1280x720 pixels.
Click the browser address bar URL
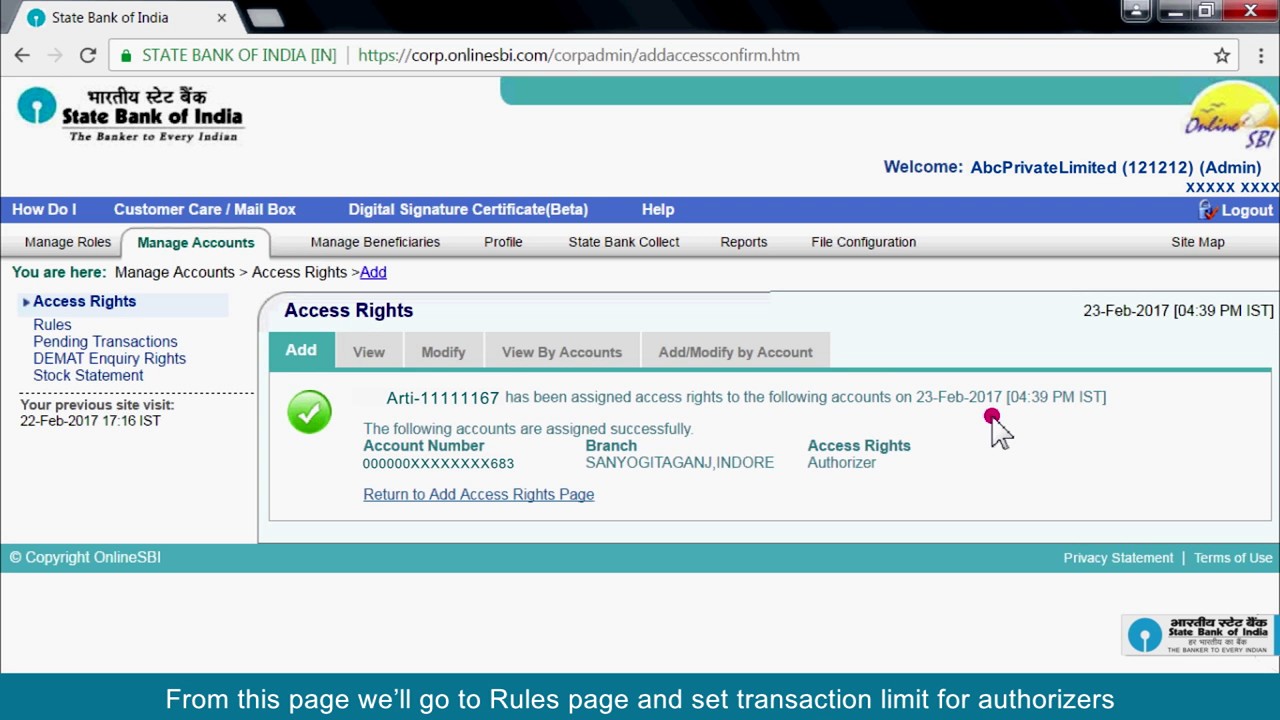(578, 55)
